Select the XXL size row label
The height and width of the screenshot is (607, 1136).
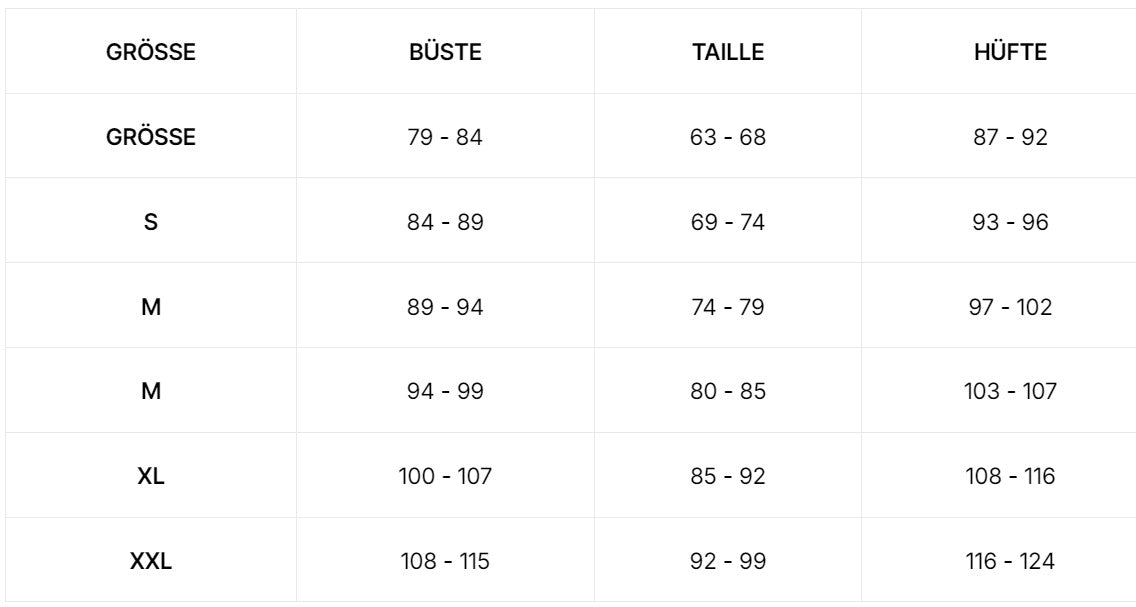151,561
